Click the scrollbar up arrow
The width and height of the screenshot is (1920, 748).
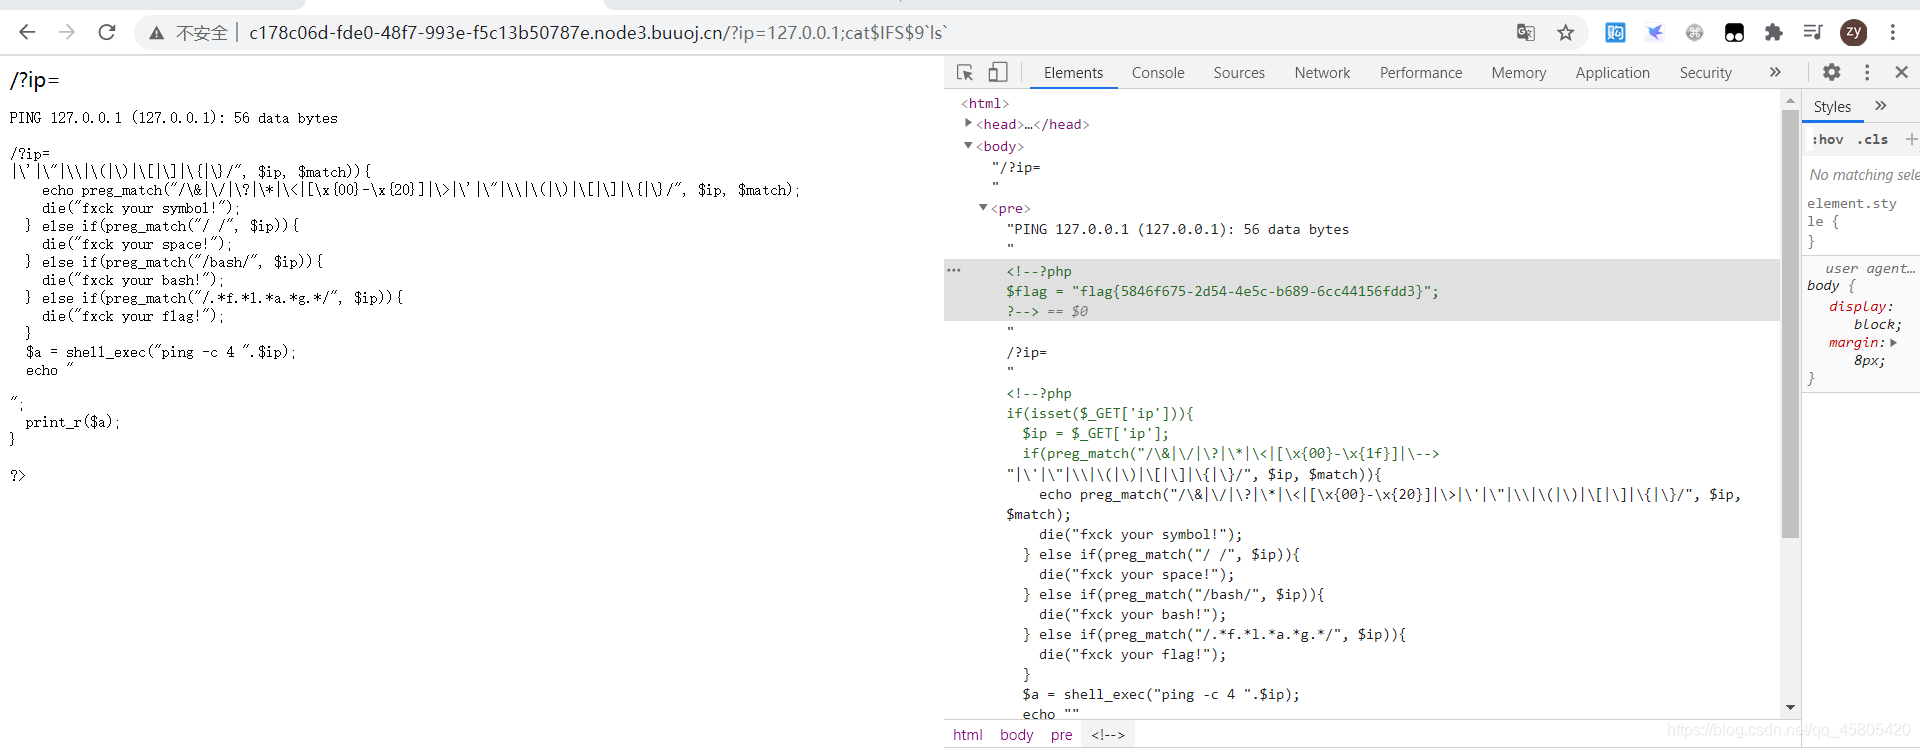[x=1790, y=101]
